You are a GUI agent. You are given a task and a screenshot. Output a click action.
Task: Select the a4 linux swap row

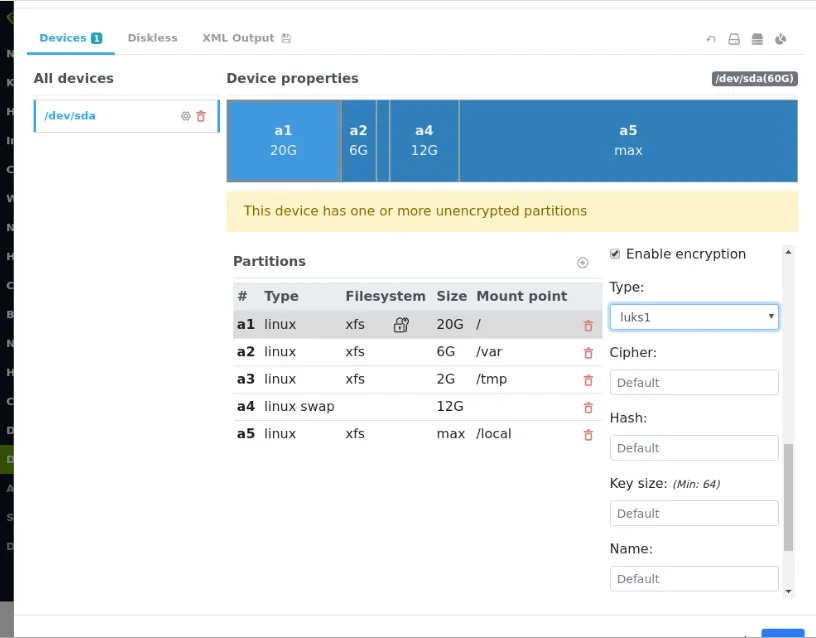tap(417, 406)
